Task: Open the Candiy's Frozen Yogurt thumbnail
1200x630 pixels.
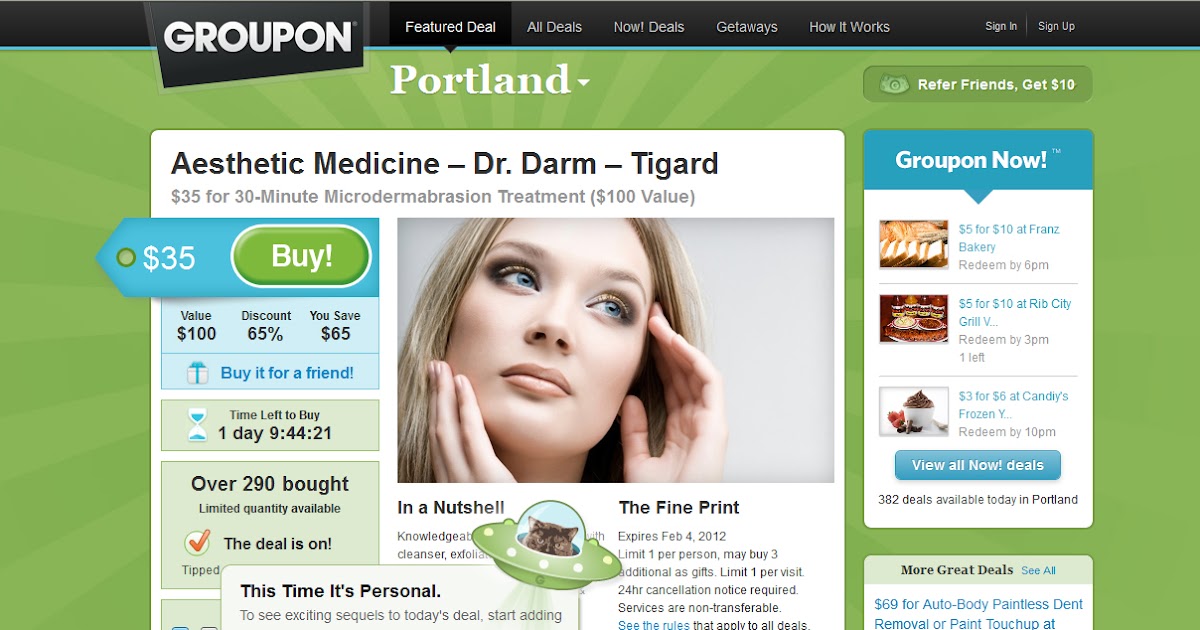Action: click(x=914, y=411)
